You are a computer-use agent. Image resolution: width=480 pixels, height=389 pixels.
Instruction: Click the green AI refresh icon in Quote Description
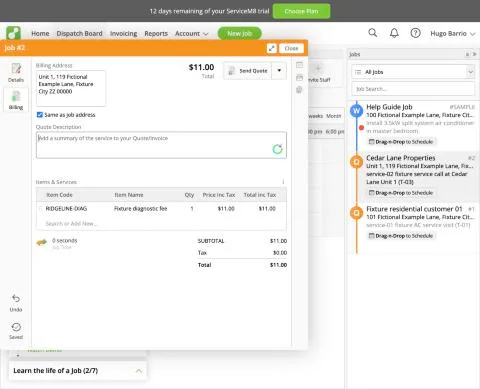[x=277, y=149]
